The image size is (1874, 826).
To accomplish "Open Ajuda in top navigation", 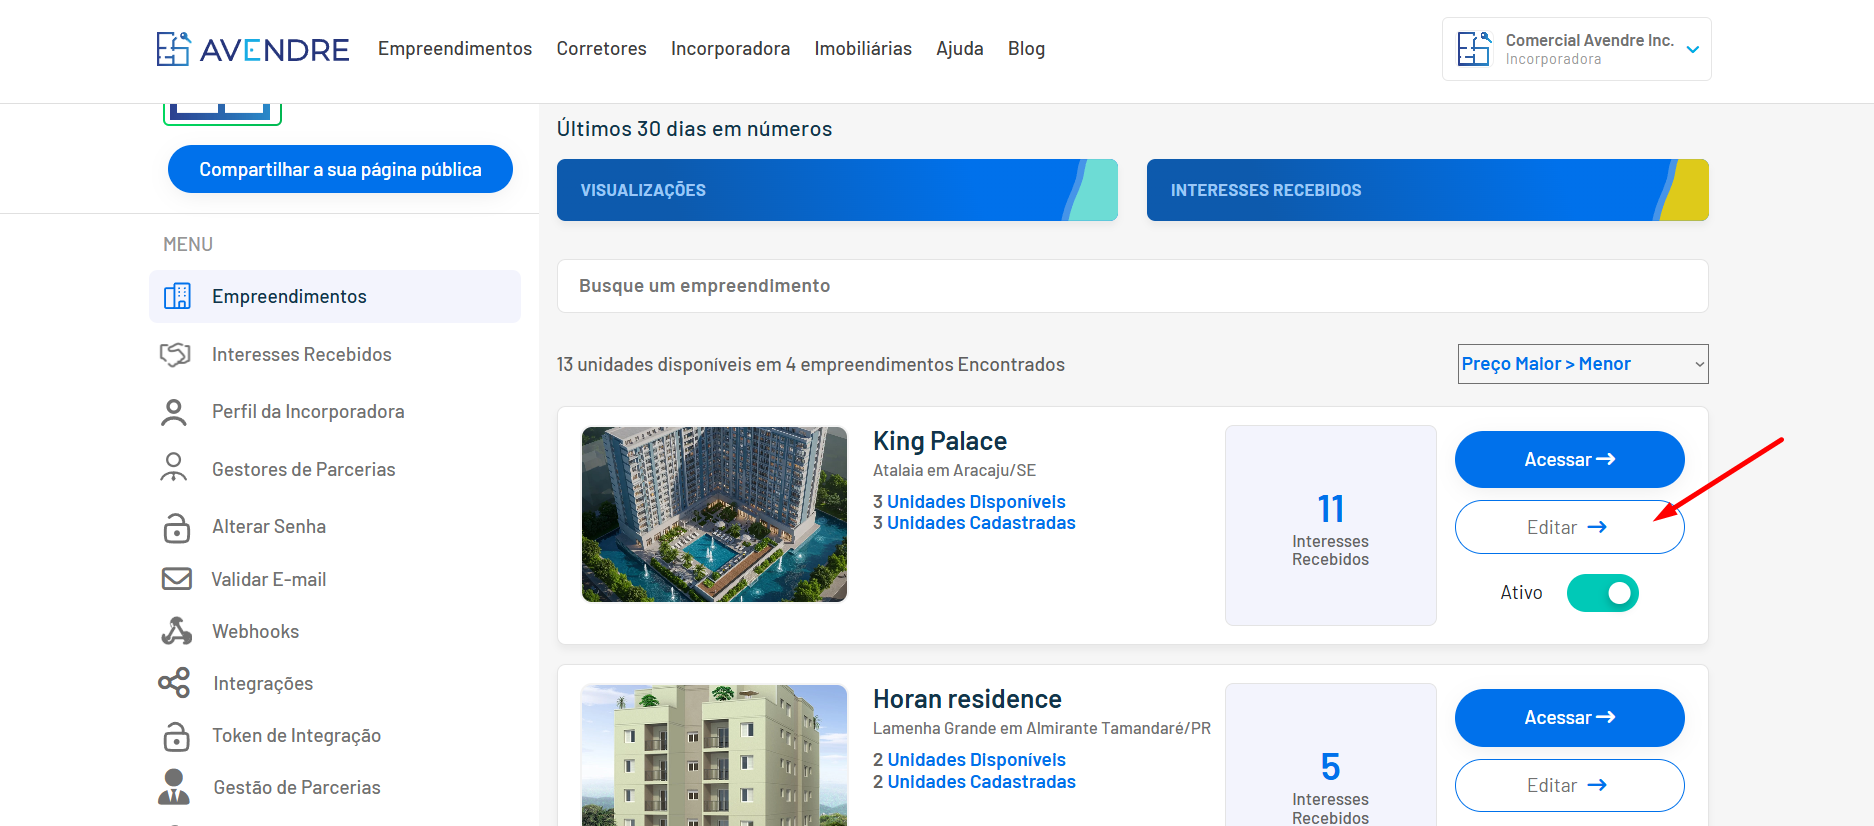I will point(960,49).
